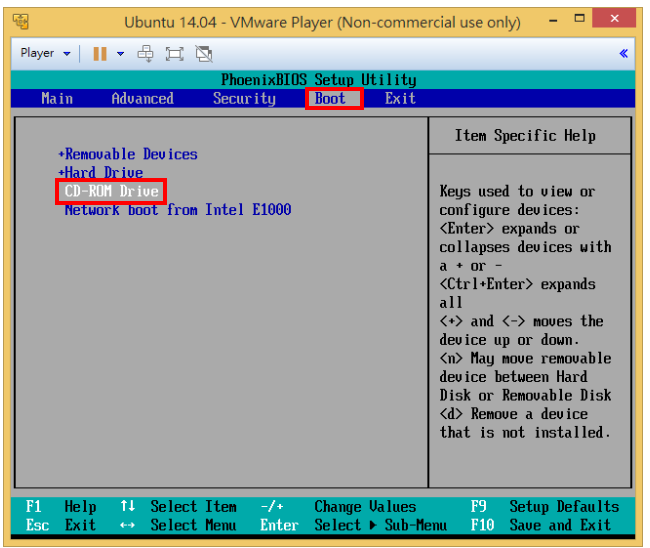This screenshot has width=650, height=548.
Task: Click the F10 Save and Exit legend
Action: pos(541,525)
